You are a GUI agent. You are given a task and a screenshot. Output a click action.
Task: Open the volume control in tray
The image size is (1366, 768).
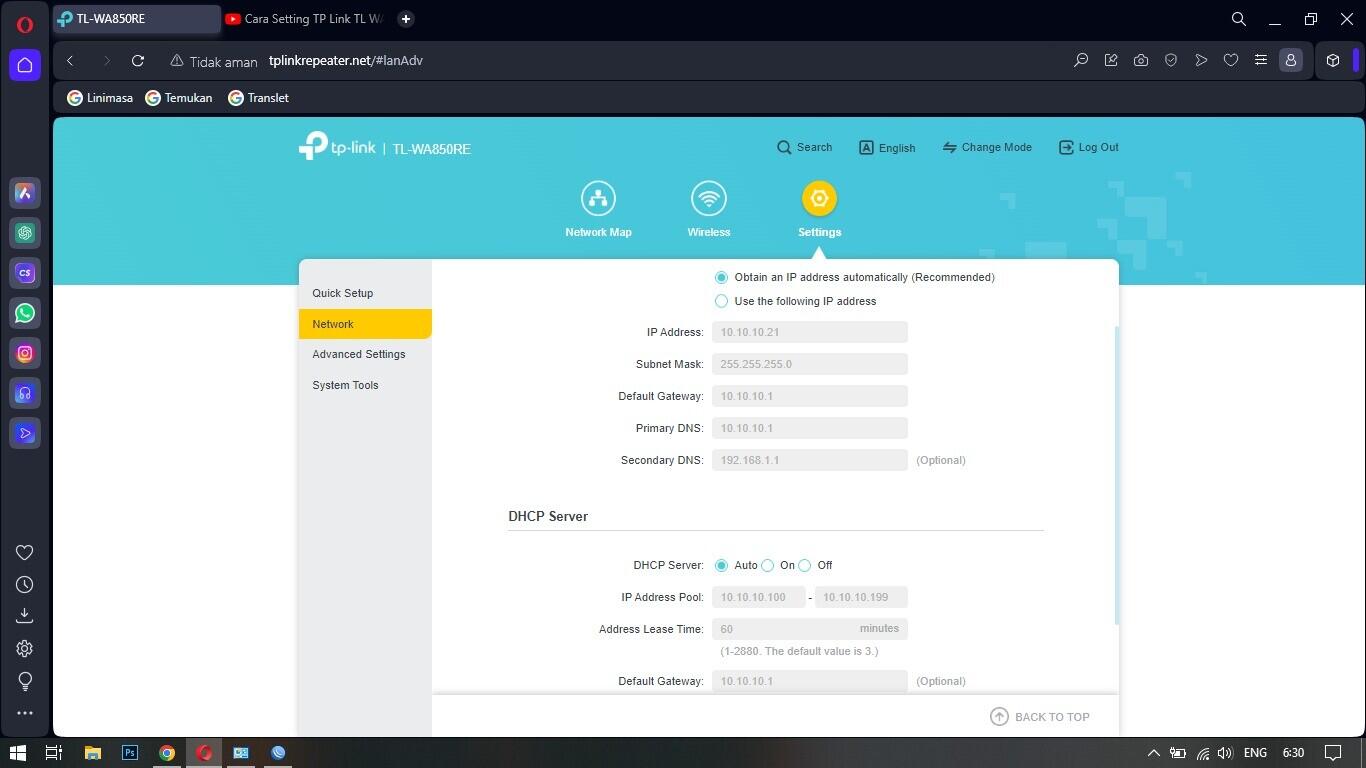(1225, 753)
